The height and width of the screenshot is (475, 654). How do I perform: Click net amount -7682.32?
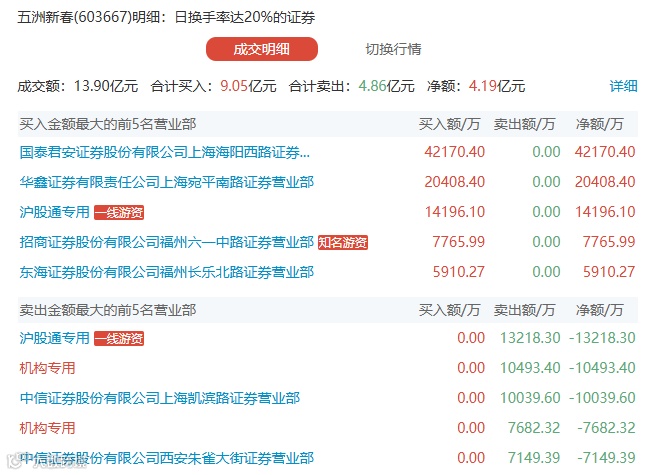[x=606, y=428]
